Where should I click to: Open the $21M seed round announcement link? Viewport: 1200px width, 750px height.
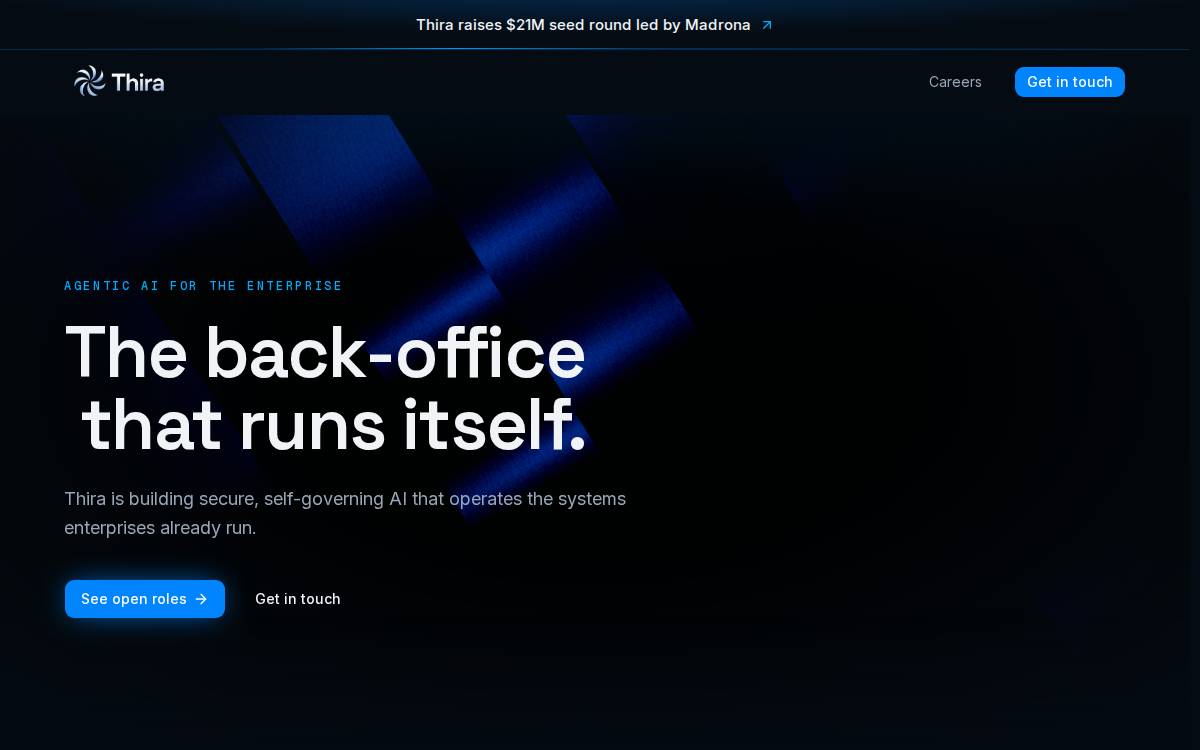595,25
